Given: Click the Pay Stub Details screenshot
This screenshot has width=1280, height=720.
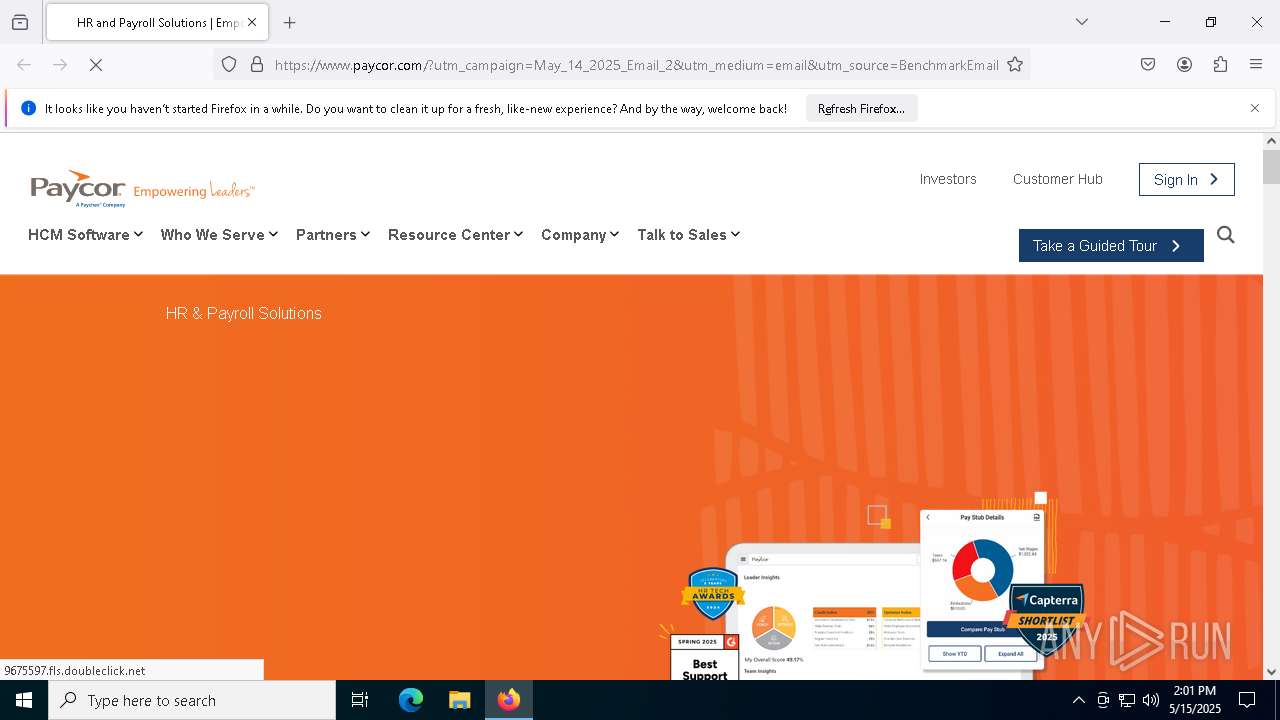Looking at the screenshot, I should tap(982, 590).
